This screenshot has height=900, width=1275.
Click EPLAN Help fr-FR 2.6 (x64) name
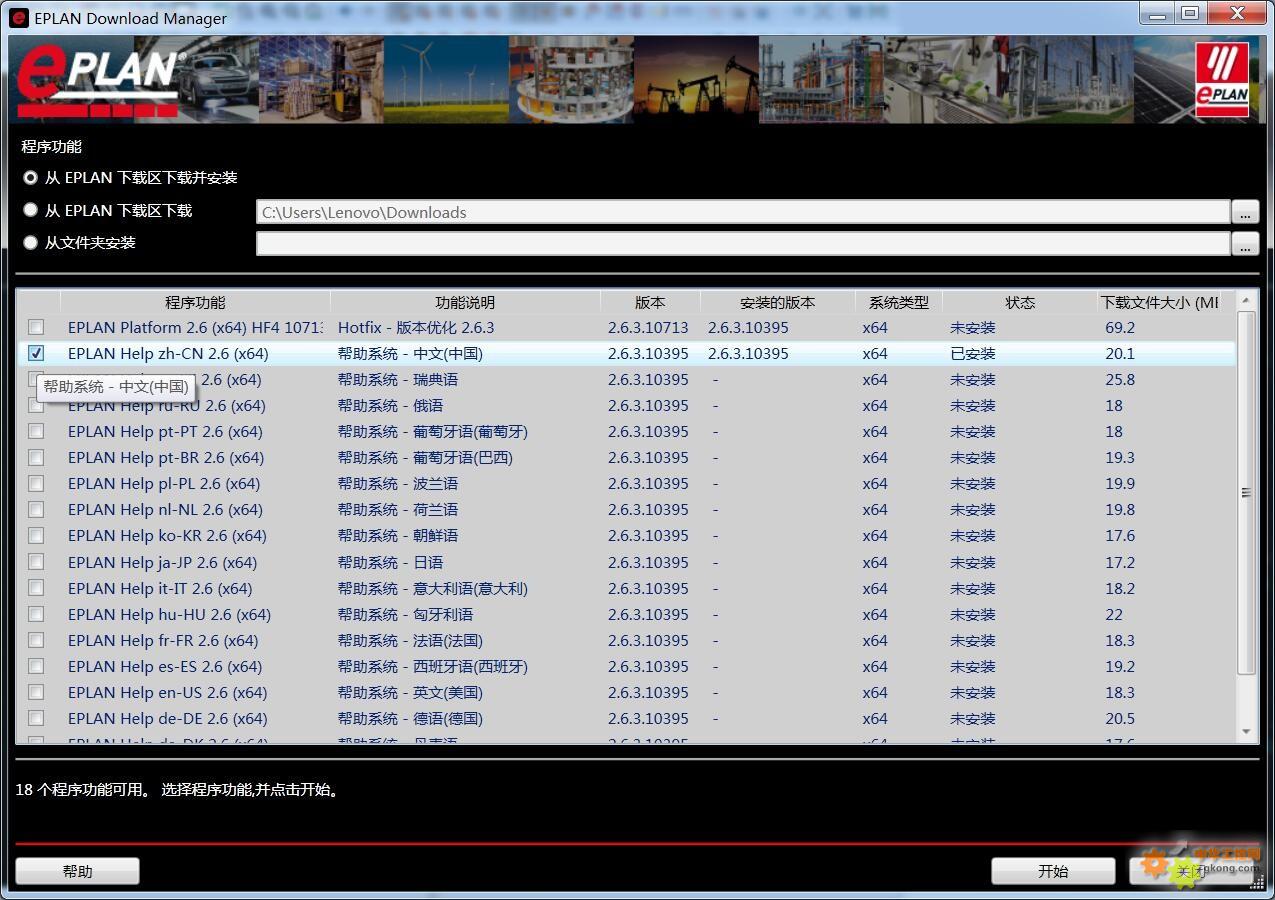163,640
